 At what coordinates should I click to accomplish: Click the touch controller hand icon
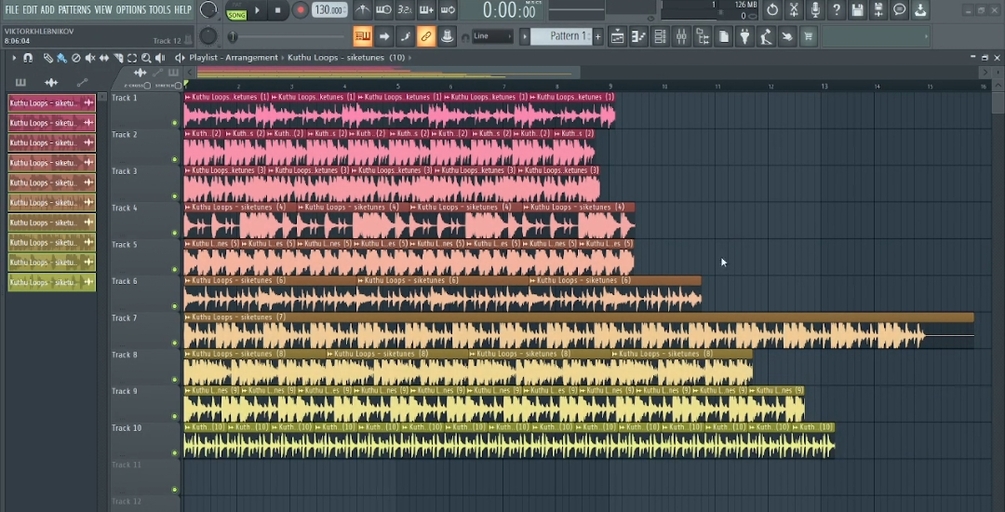click(x=786, y=37)
